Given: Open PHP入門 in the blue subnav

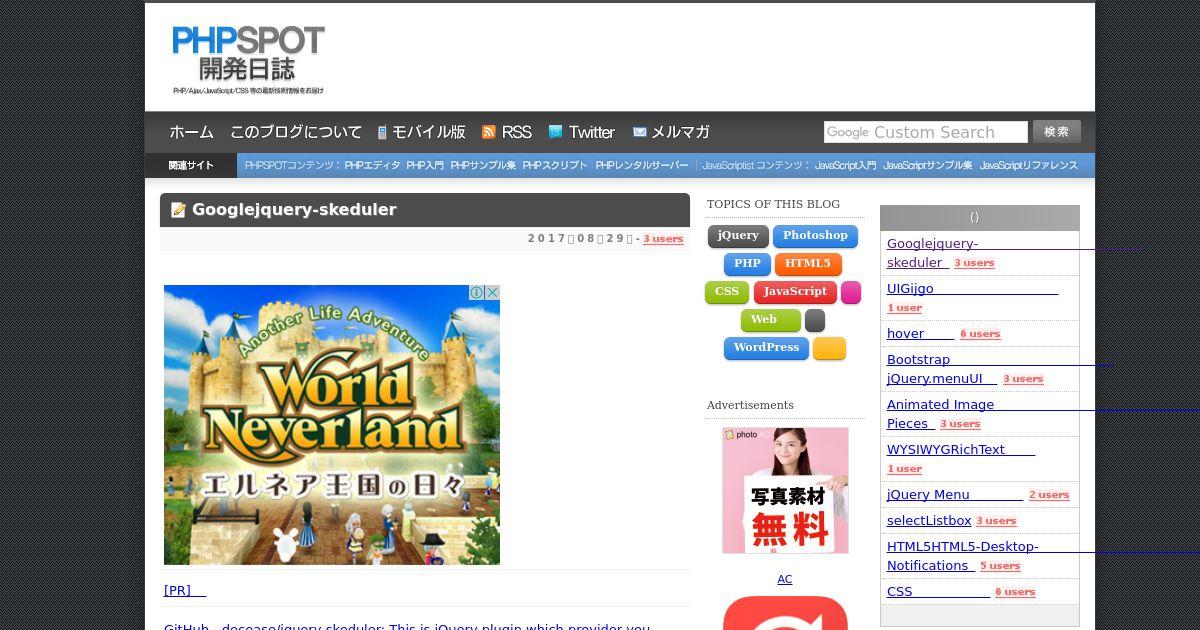Looking at the screenshot, I should pyautogui.click(x=425, y=166).
